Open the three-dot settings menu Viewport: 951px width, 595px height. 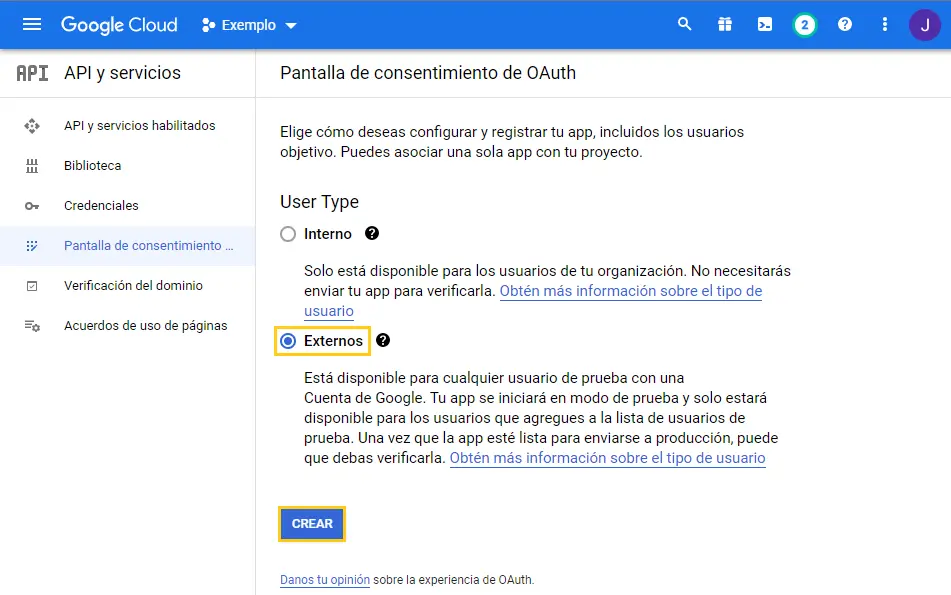click(885, 24)
